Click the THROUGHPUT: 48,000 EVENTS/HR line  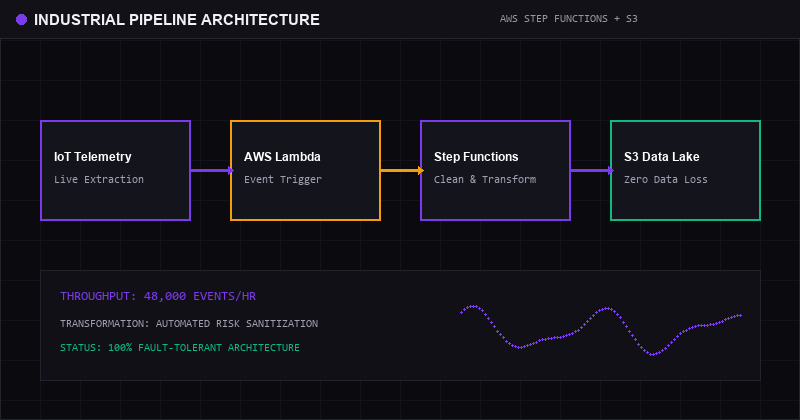click(x=158, y=296)
